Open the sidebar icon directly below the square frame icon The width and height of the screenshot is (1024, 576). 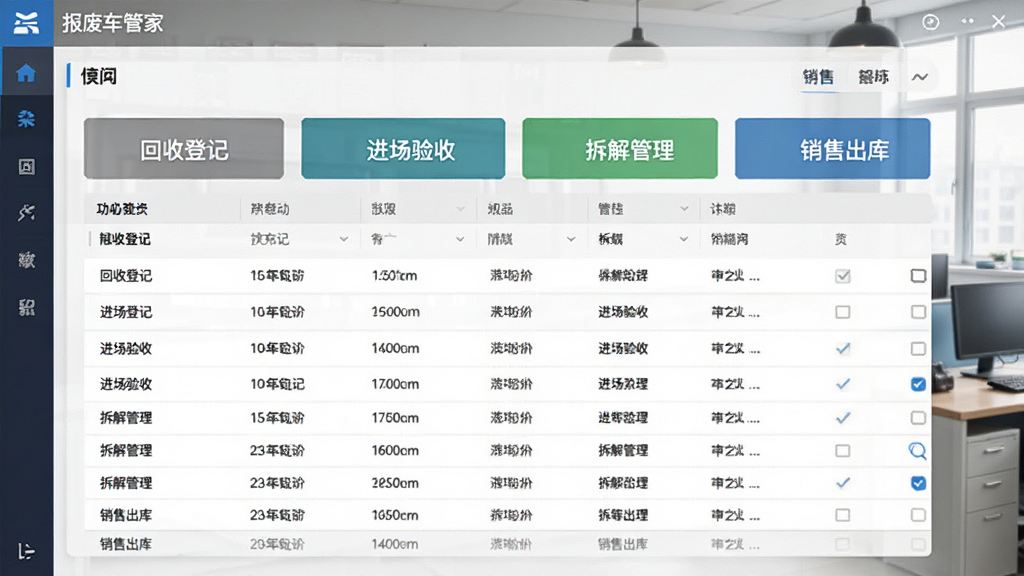[x=26, y=212]
